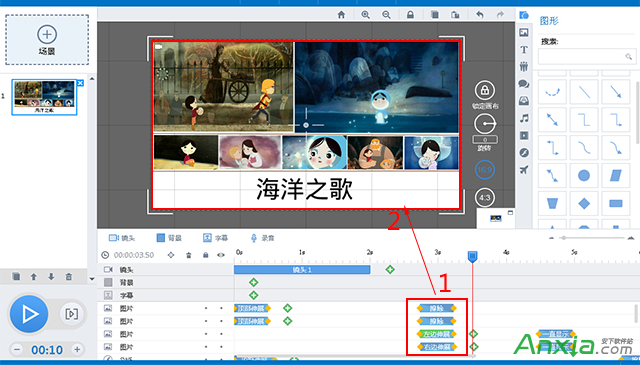Select scene 1 thumbnail
This screenshot has width=640, height=365.
click(44, 97)
